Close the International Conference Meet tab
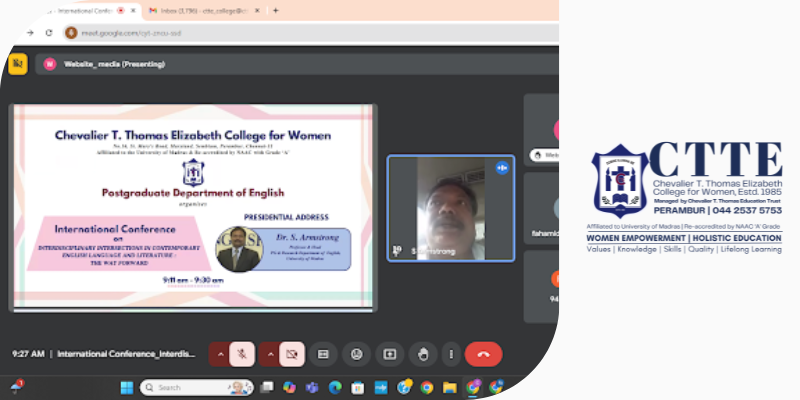The height and width of the screenshot is (400, 800). click(x=133, y=10)
